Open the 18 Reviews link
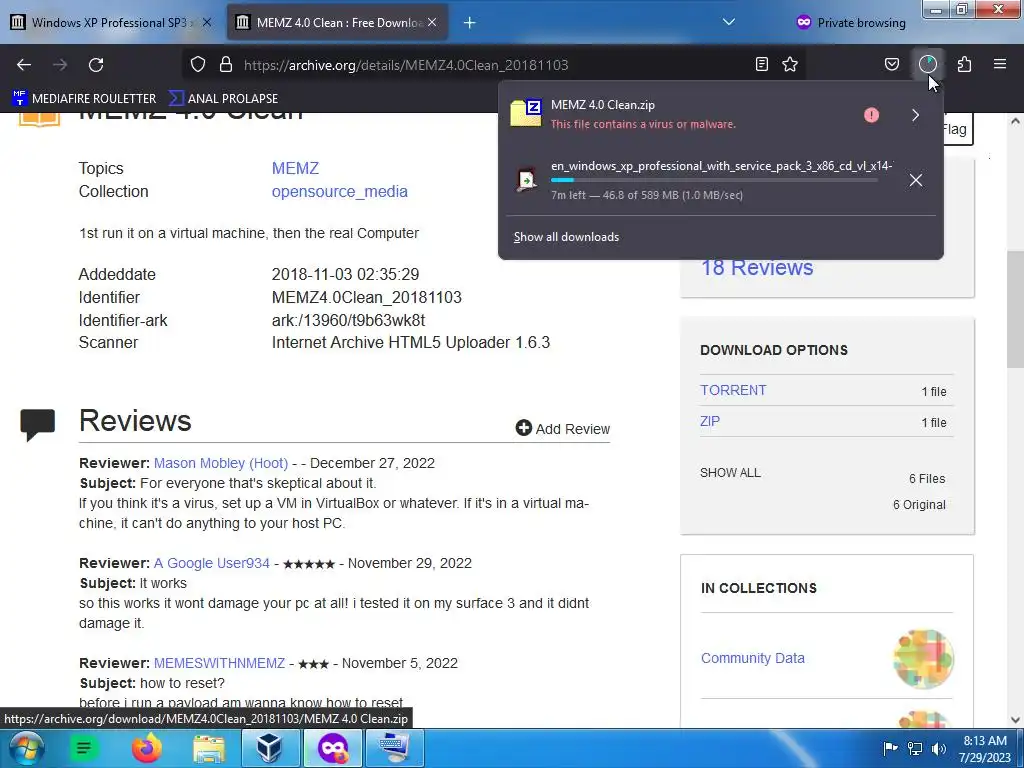The height and width of the screenshot is (768, 1024). point(757,268)
